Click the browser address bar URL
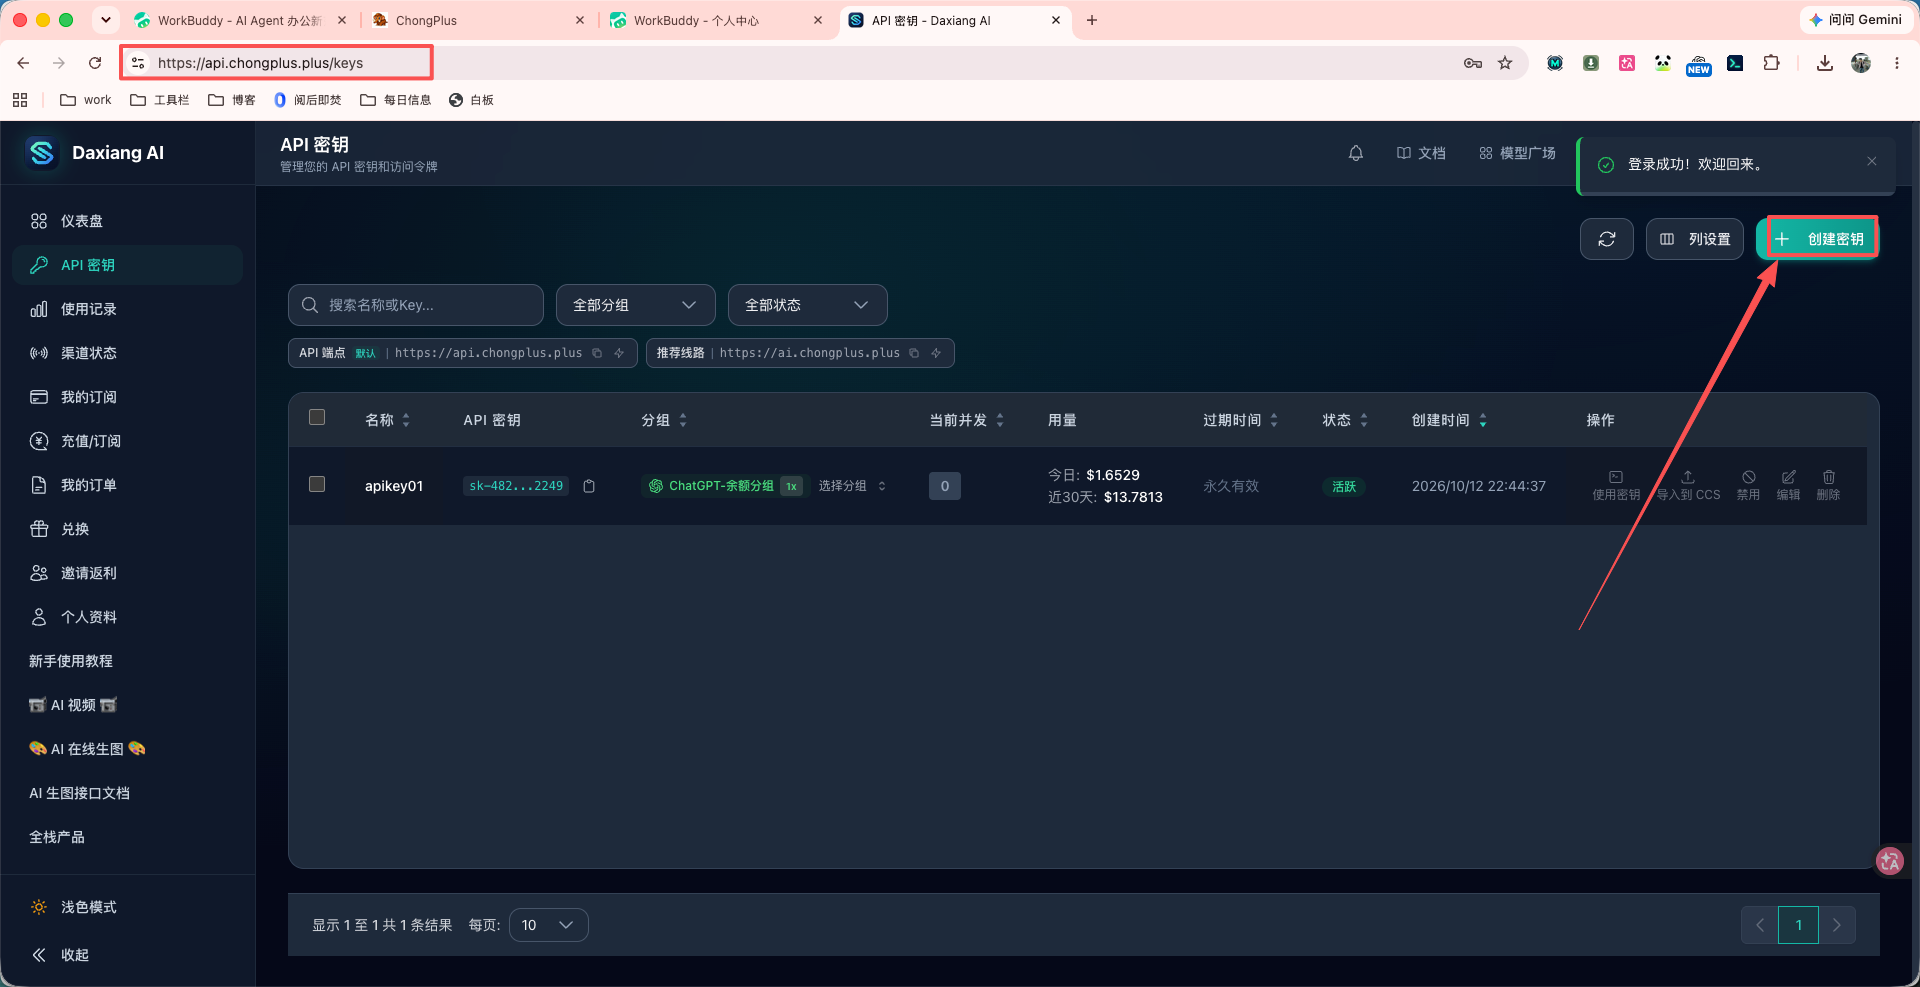This screenshot has height=987, width=1920. click(260, 63)
